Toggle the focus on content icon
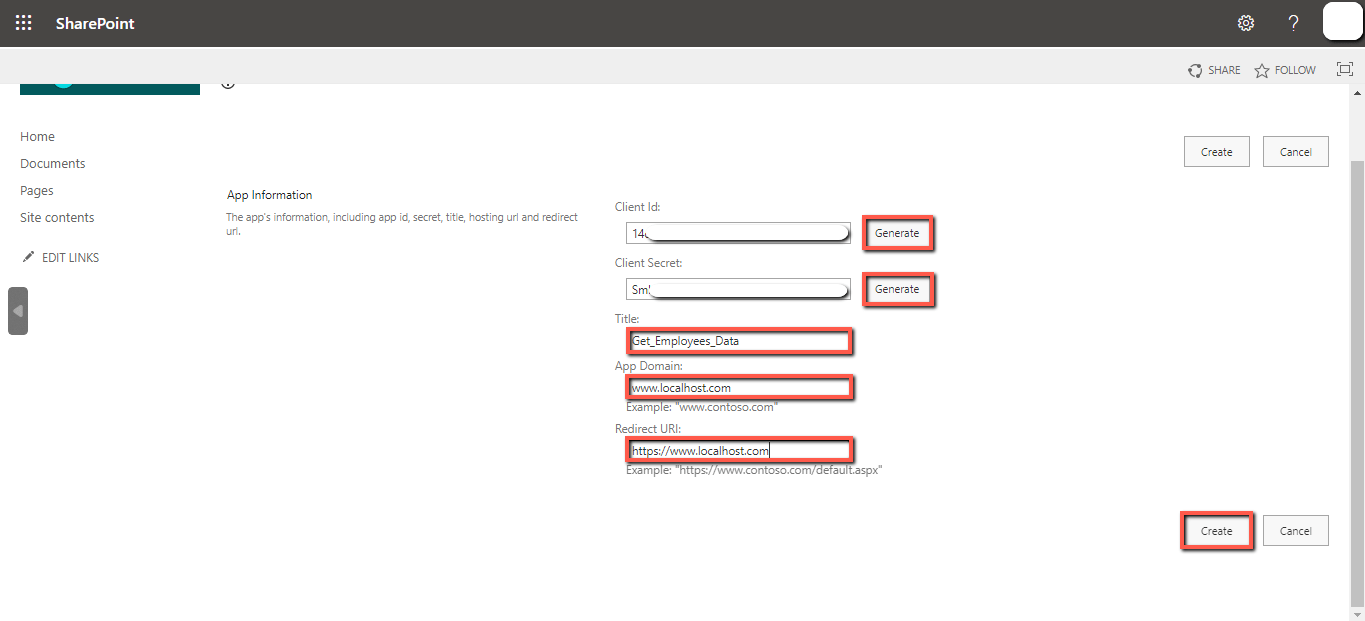1365x621 pixels. pos(1345,70)
